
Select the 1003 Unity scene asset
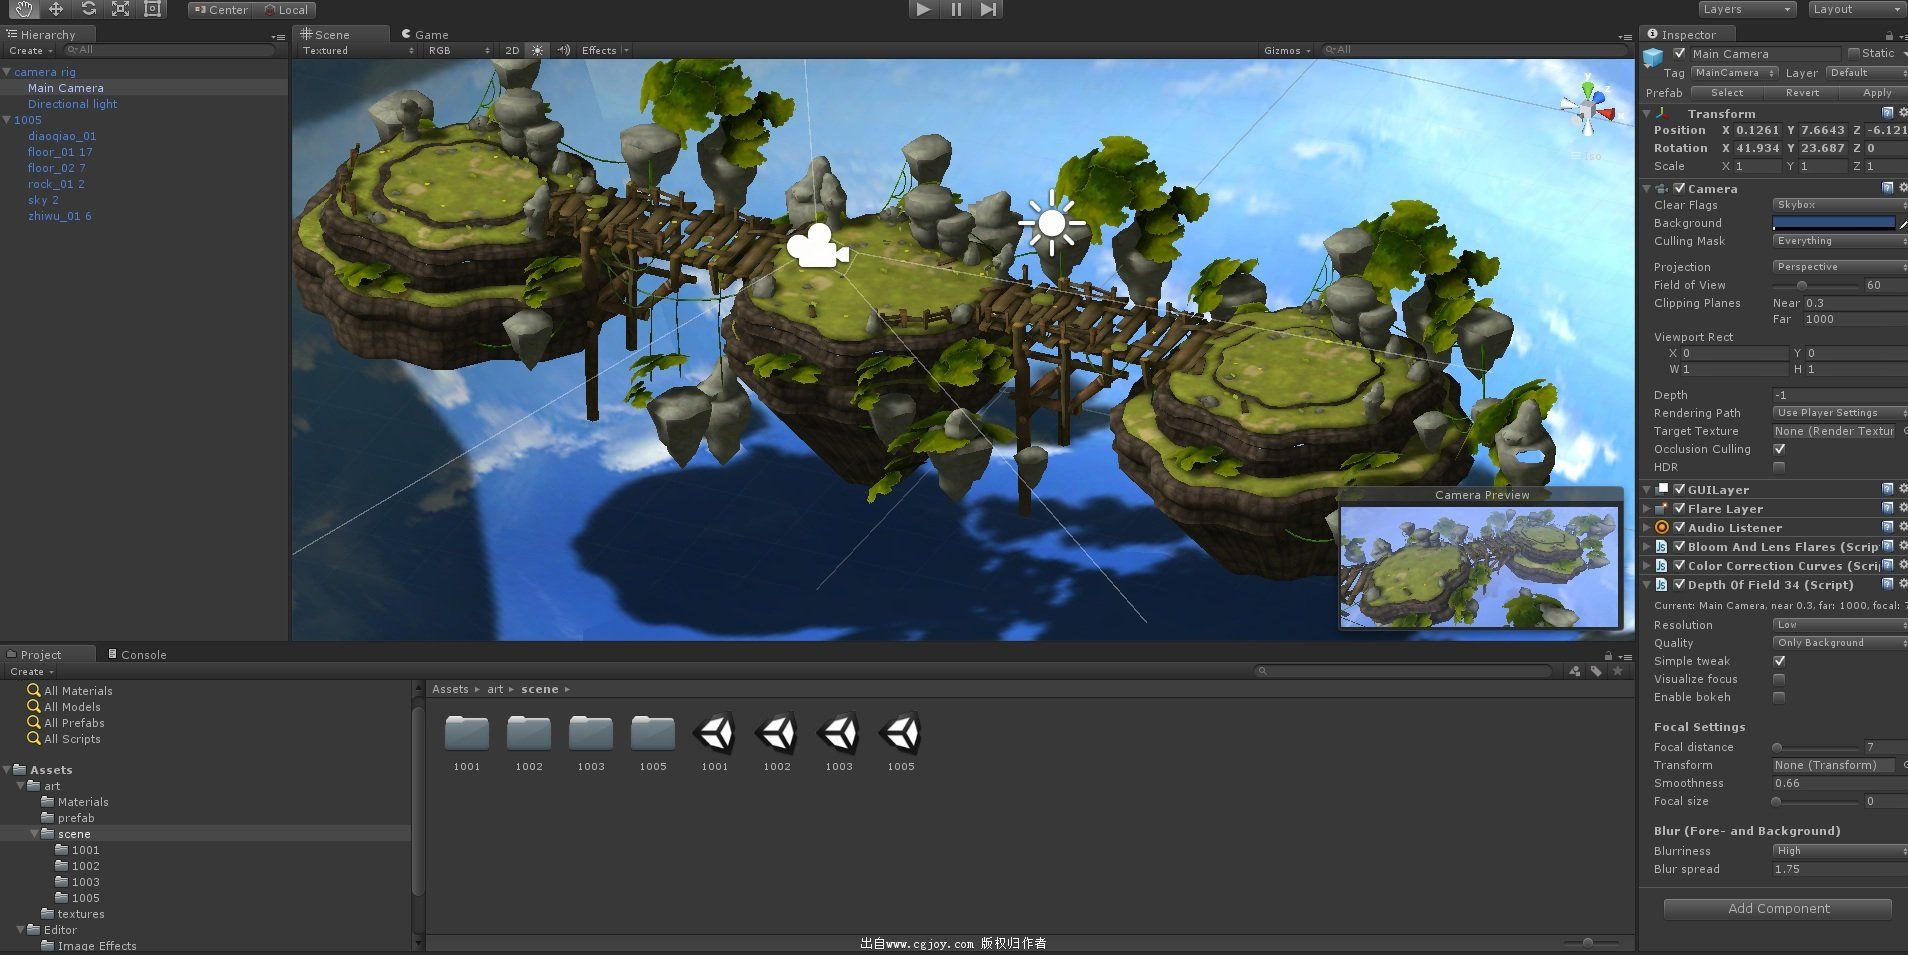tap(839, 734)
